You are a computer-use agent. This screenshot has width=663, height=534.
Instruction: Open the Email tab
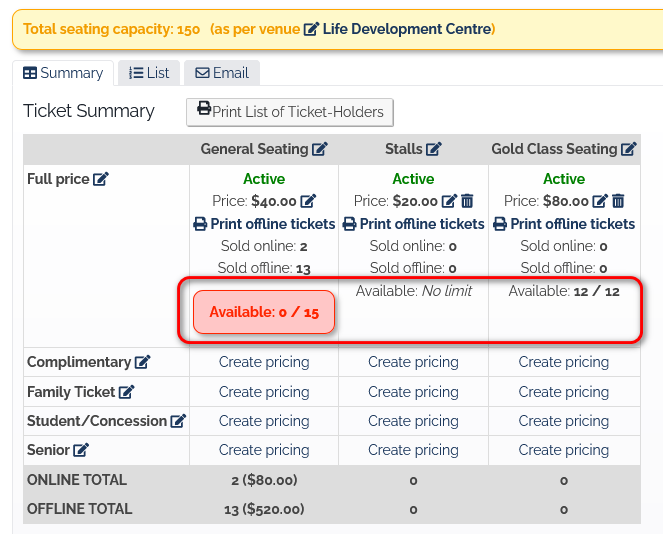pos(221,73)
